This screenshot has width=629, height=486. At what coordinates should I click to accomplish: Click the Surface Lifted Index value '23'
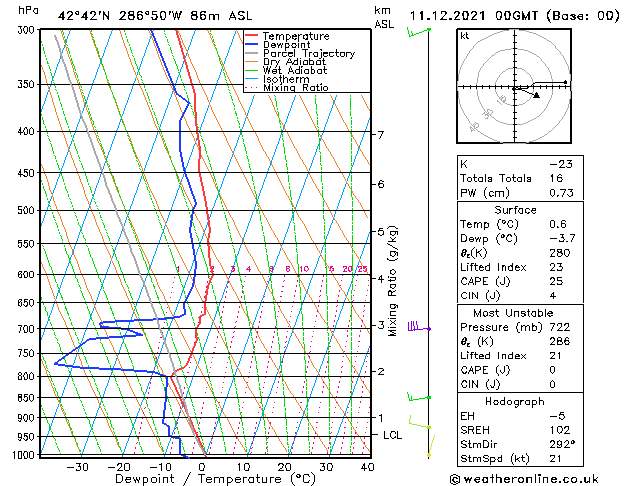557,267
